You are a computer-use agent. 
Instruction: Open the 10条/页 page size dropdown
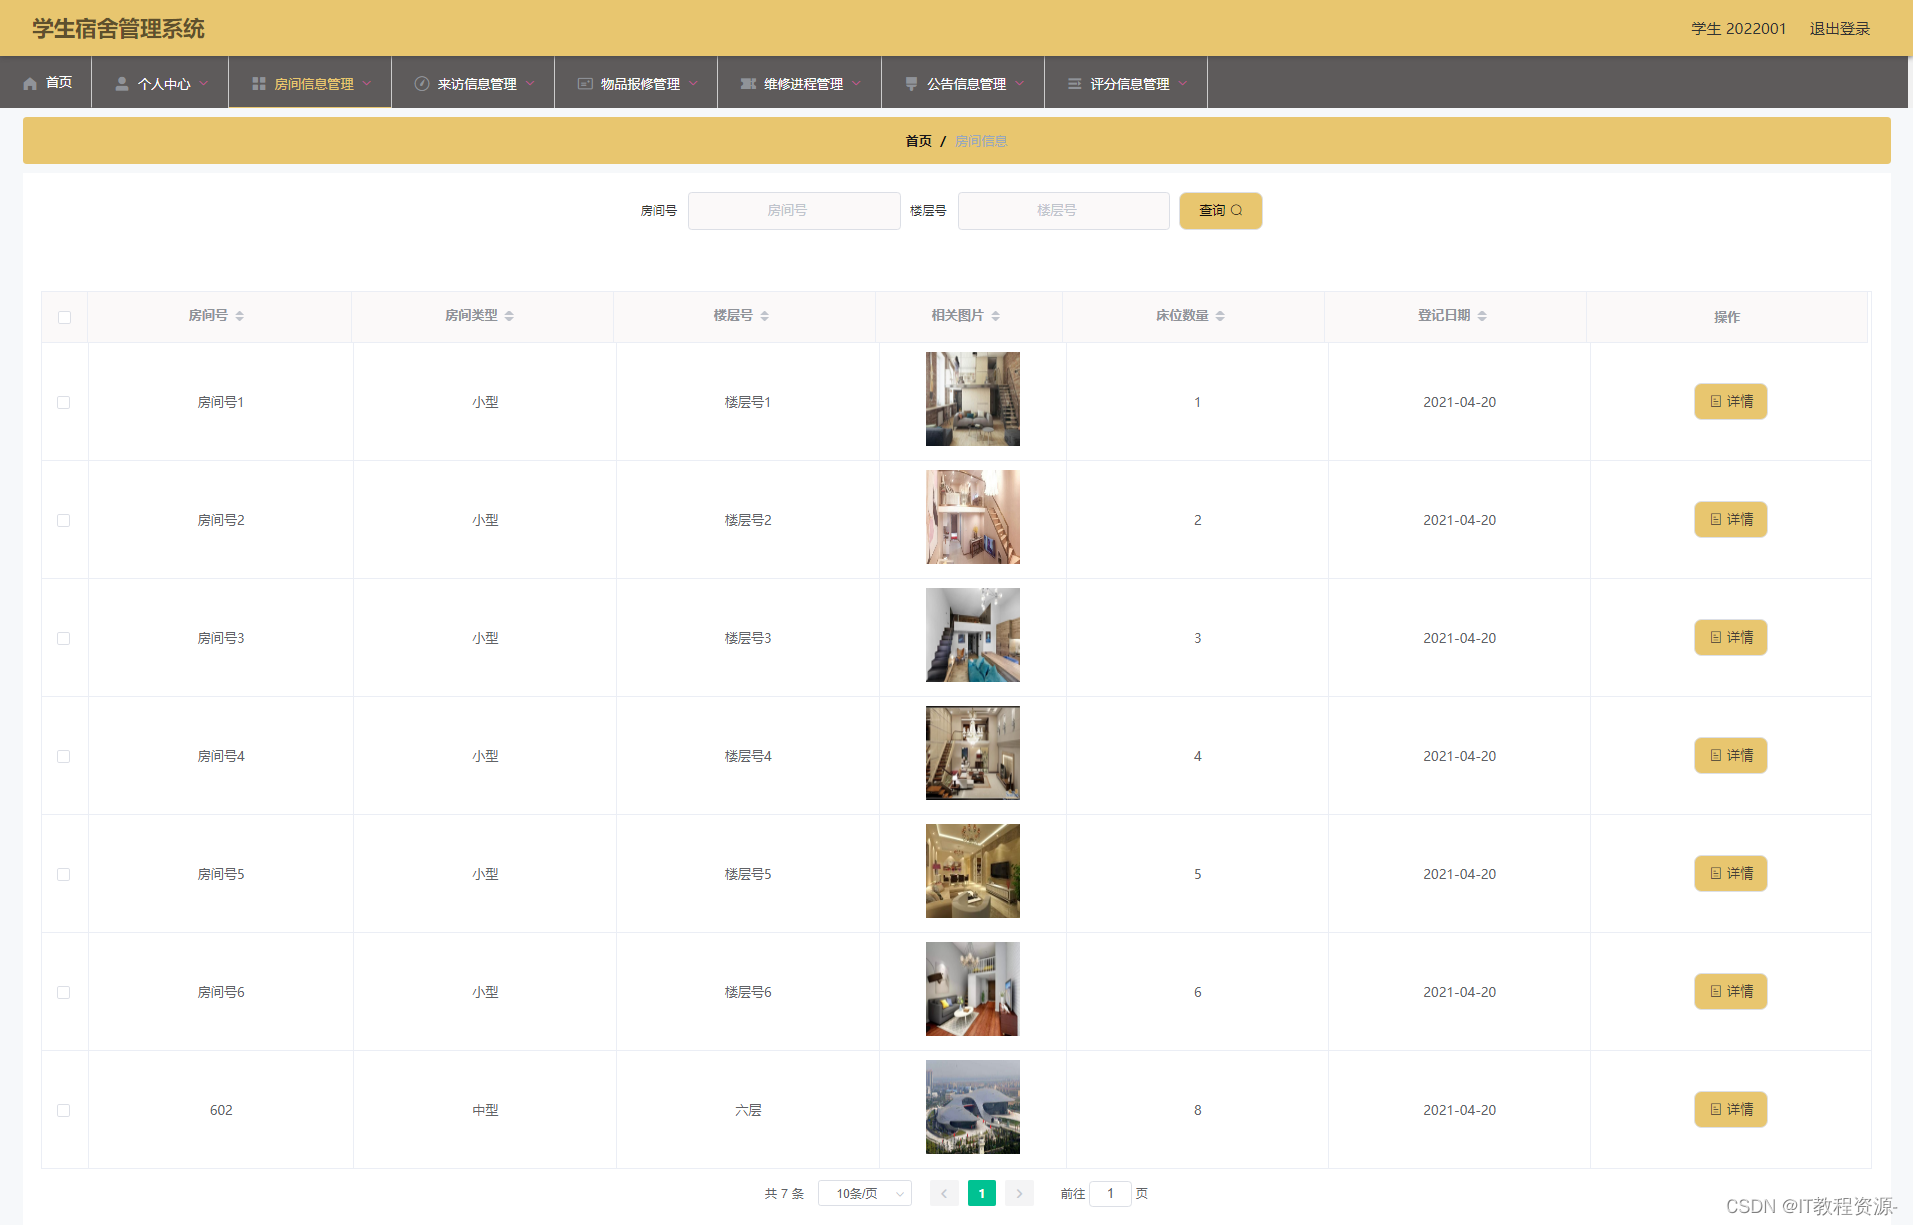coord(865,1193)
